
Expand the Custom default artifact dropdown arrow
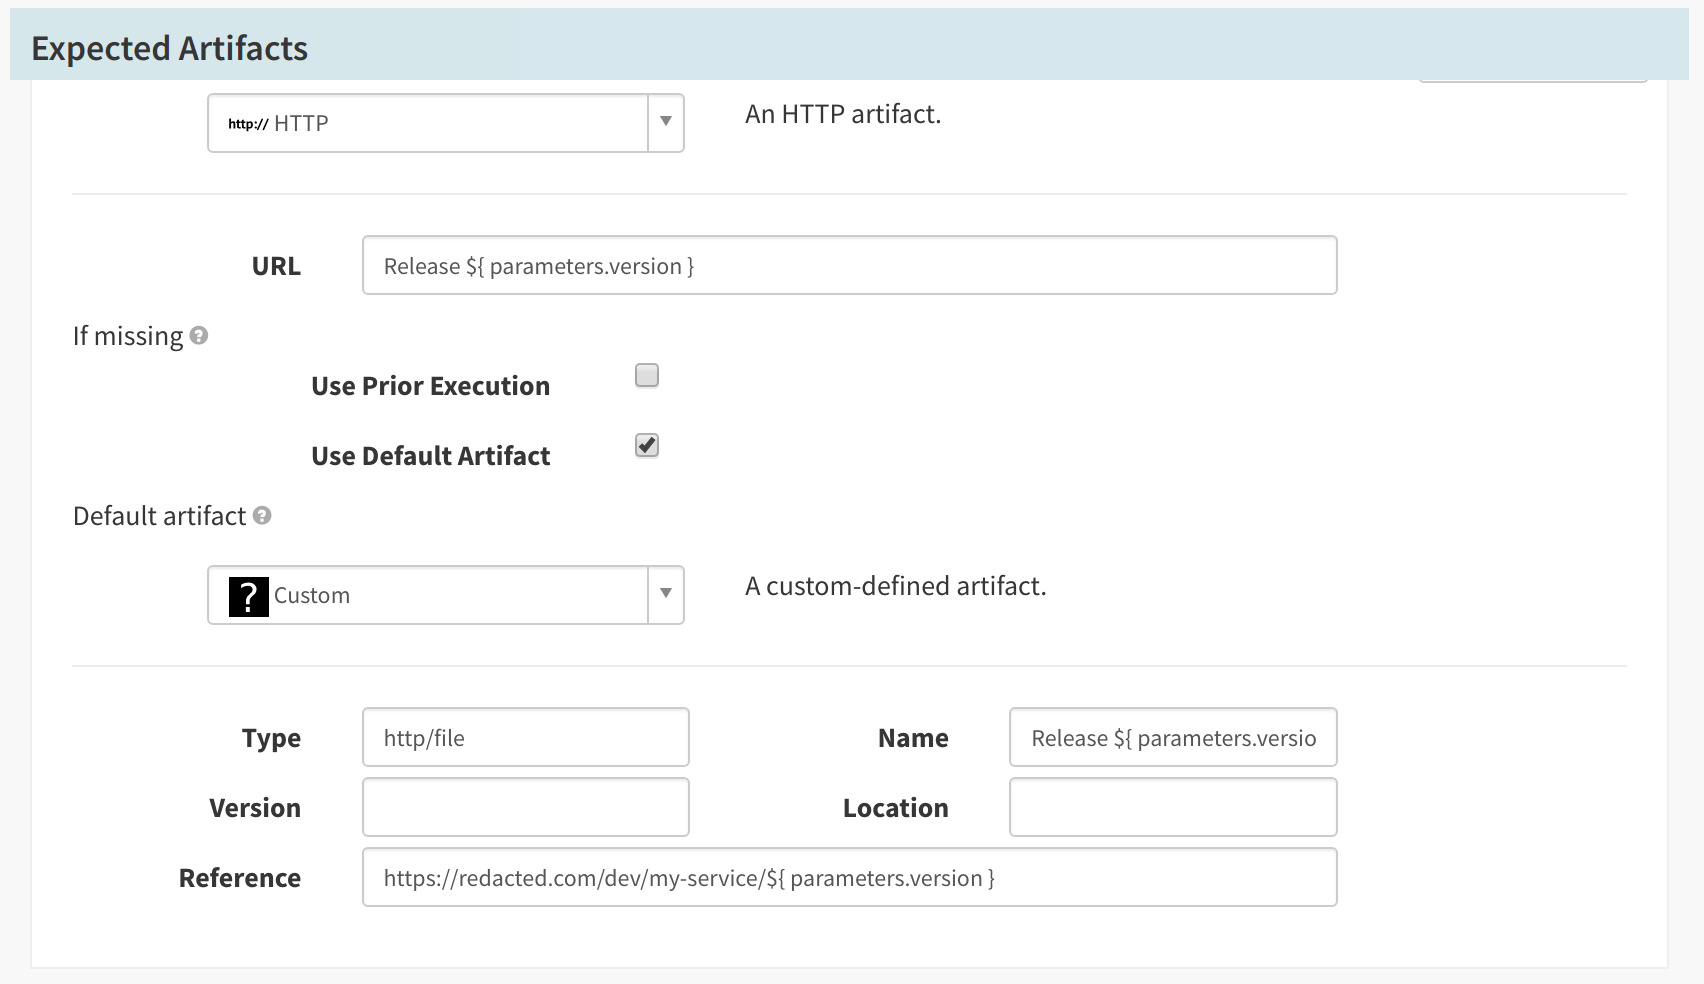666,595
